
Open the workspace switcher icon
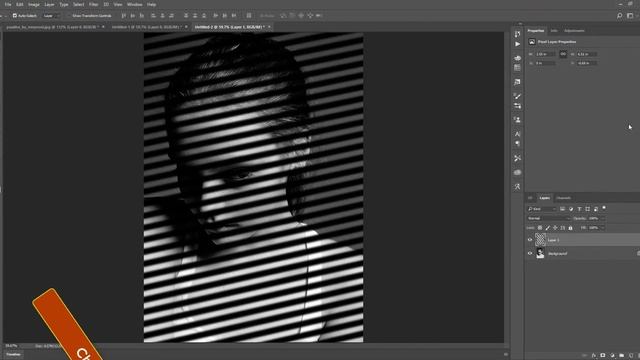pos(630,16)
